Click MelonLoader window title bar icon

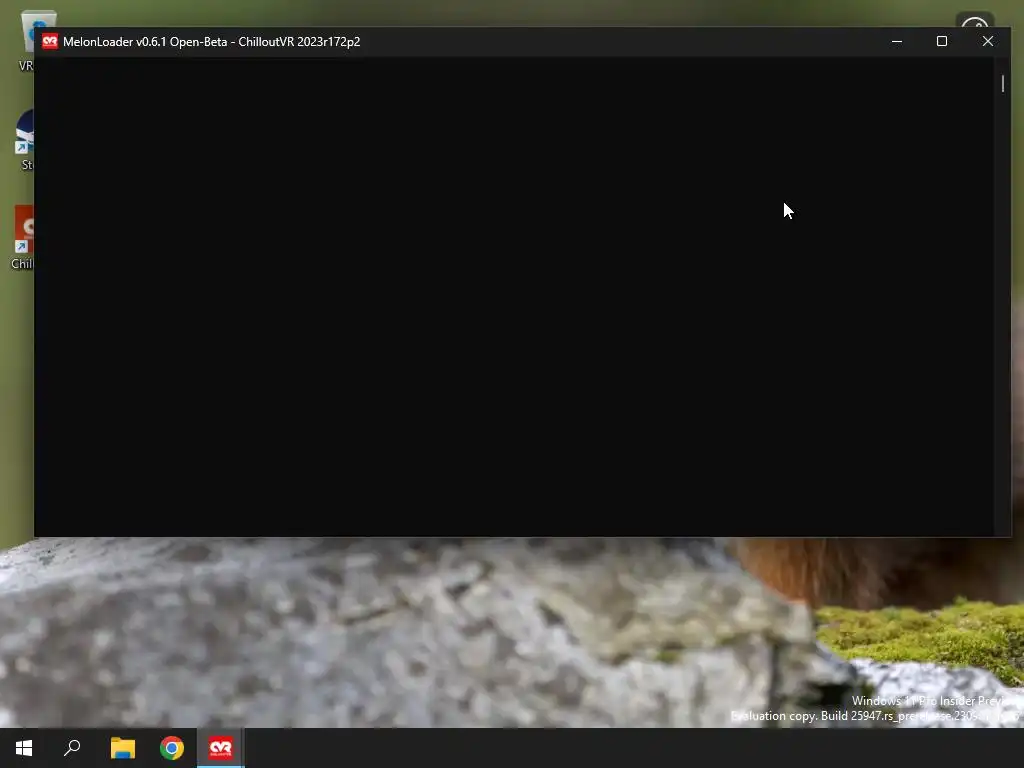(x=50, y=42)
